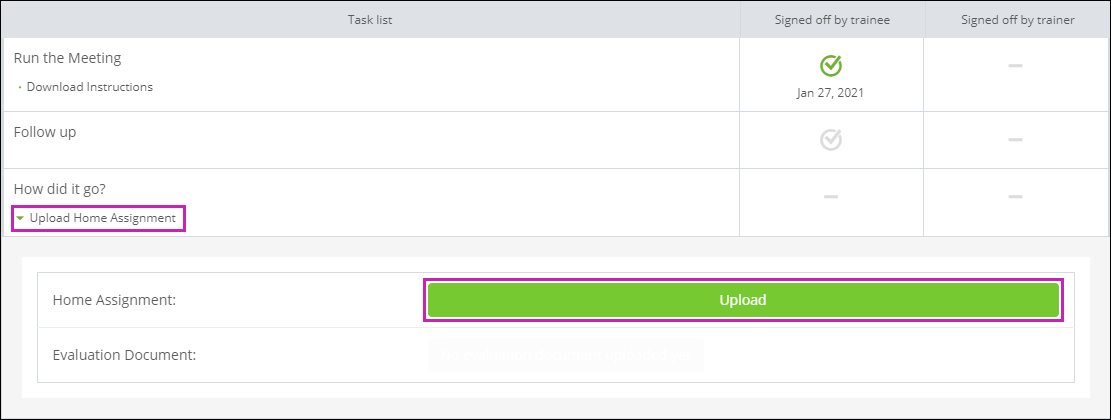Click the Home Assignment label
Image resolution: width=1111 pixels, height=420 pixels.
click(x=114, y=300)
